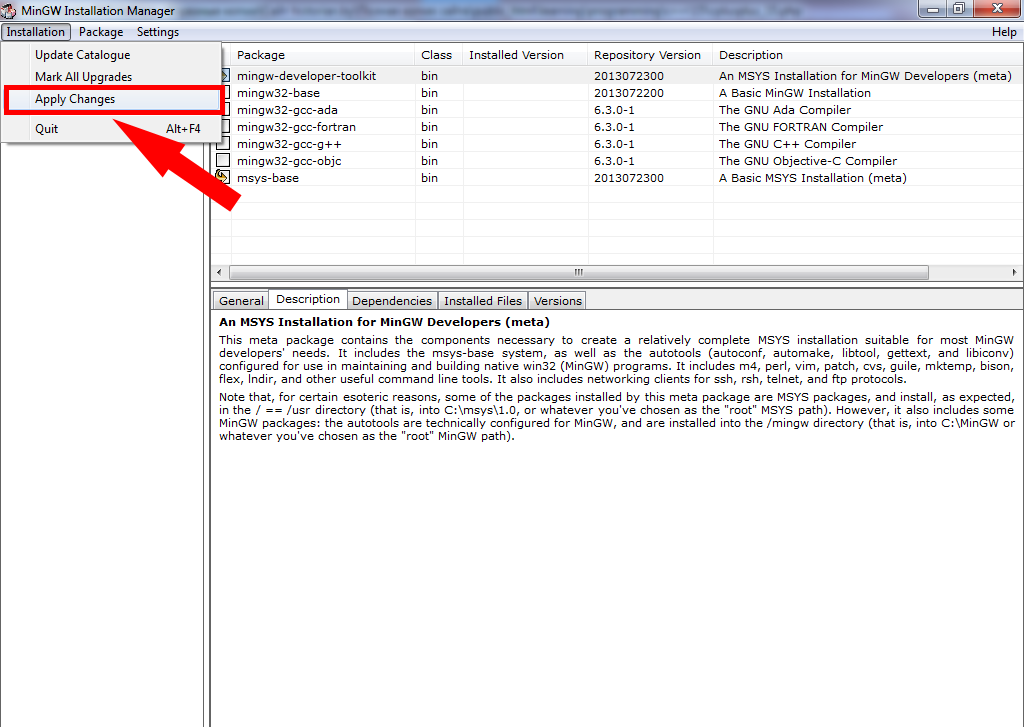Mark the mingw32-gcc-fortran package checkbox
Image resolution: width=1024 pixels, height=727 pixels.
(224, 127)
